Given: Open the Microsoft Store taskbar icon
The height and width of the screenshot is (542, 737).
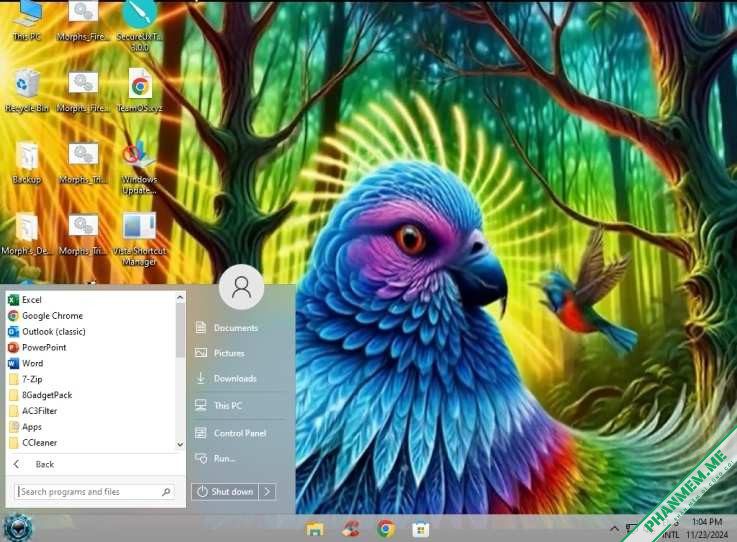Looking at the screenshot, I should click(x=421, y=530).
